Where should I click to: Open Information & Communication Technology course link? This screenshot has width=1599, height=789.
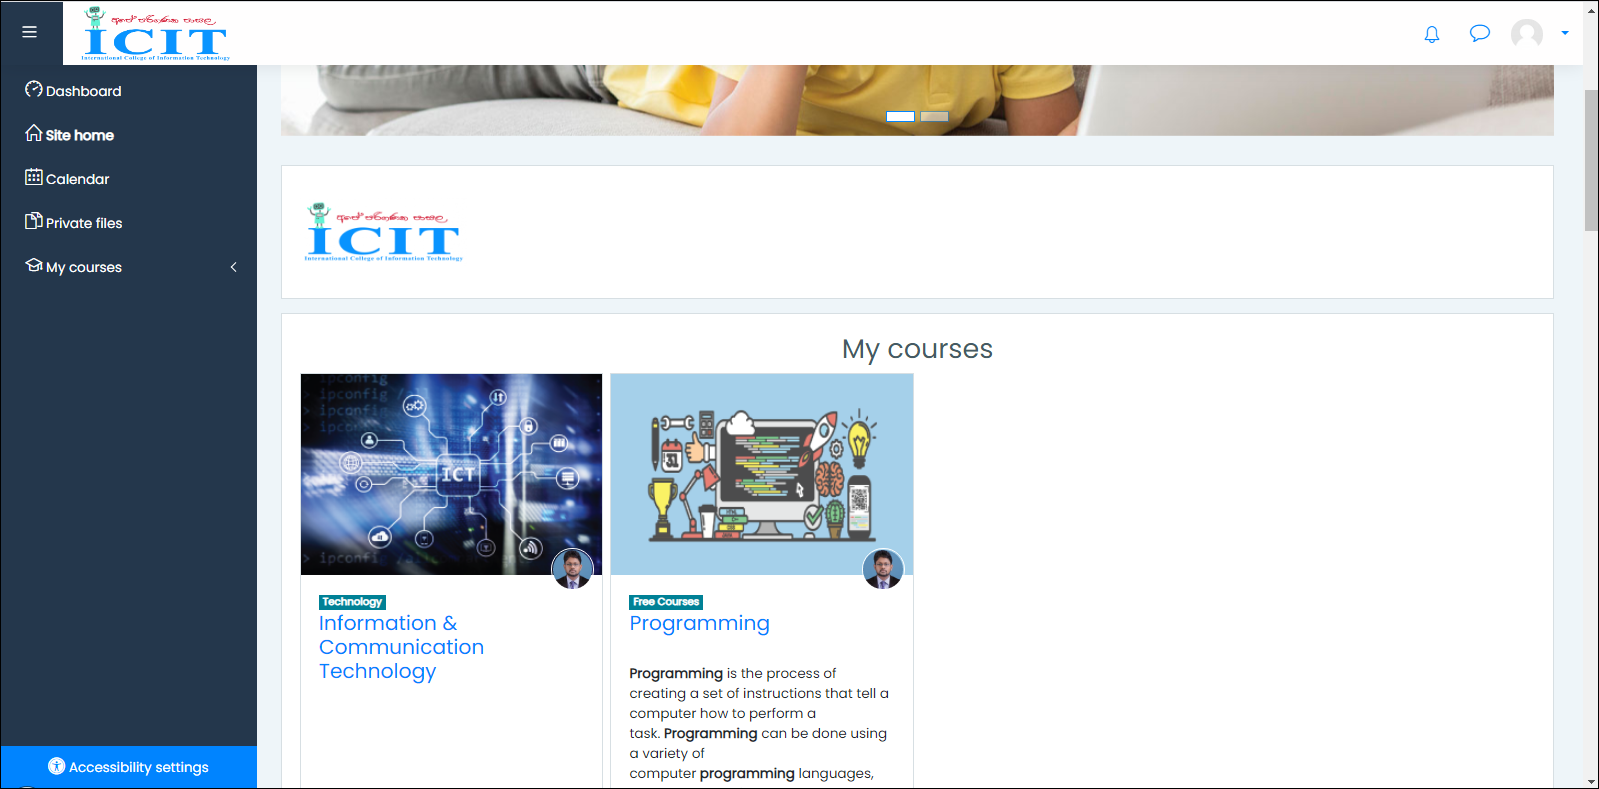click(401, 647)
